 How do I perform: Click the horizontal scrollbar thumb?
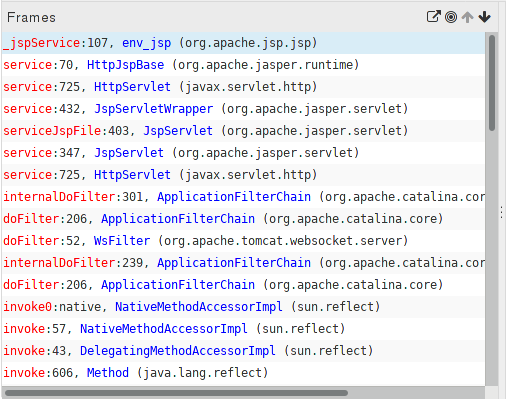(x=176, y=393)
